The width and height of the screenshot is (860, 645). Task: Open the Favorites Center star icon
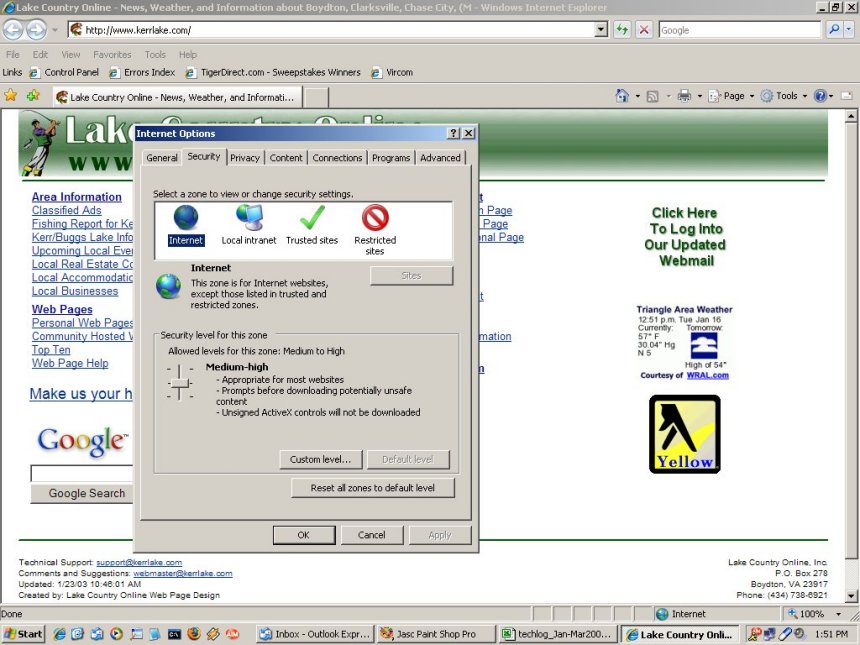point(10,96)
